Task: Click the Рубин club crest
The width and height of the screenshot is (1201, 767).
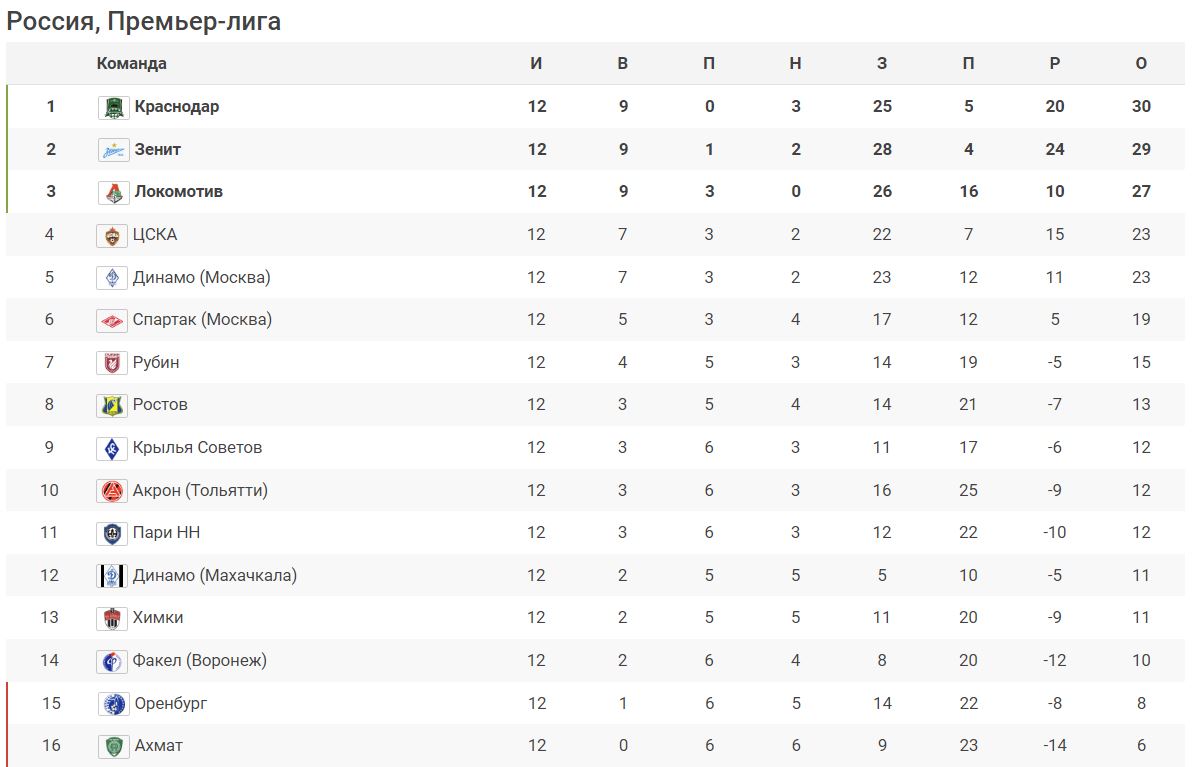Action: tap(112, 363)
